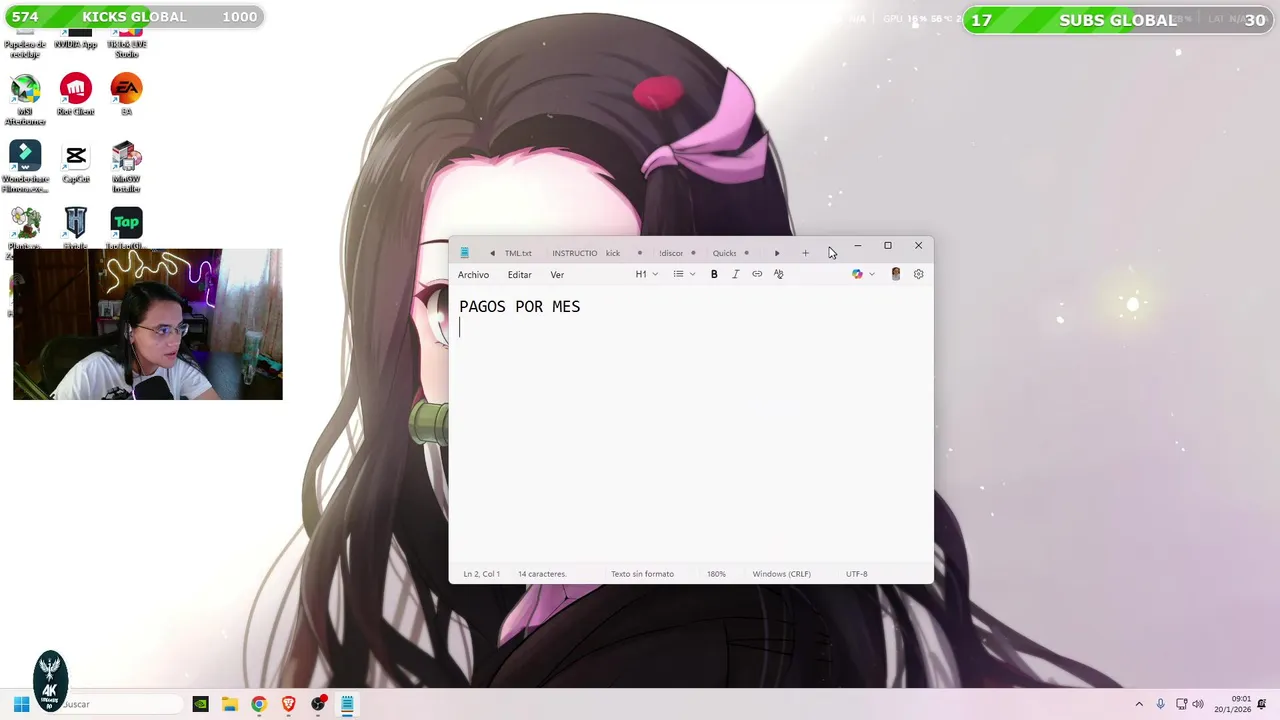Open Brave browser from taskbar
The height and width of the screenshot is (720, 1280).
[289, 704]
